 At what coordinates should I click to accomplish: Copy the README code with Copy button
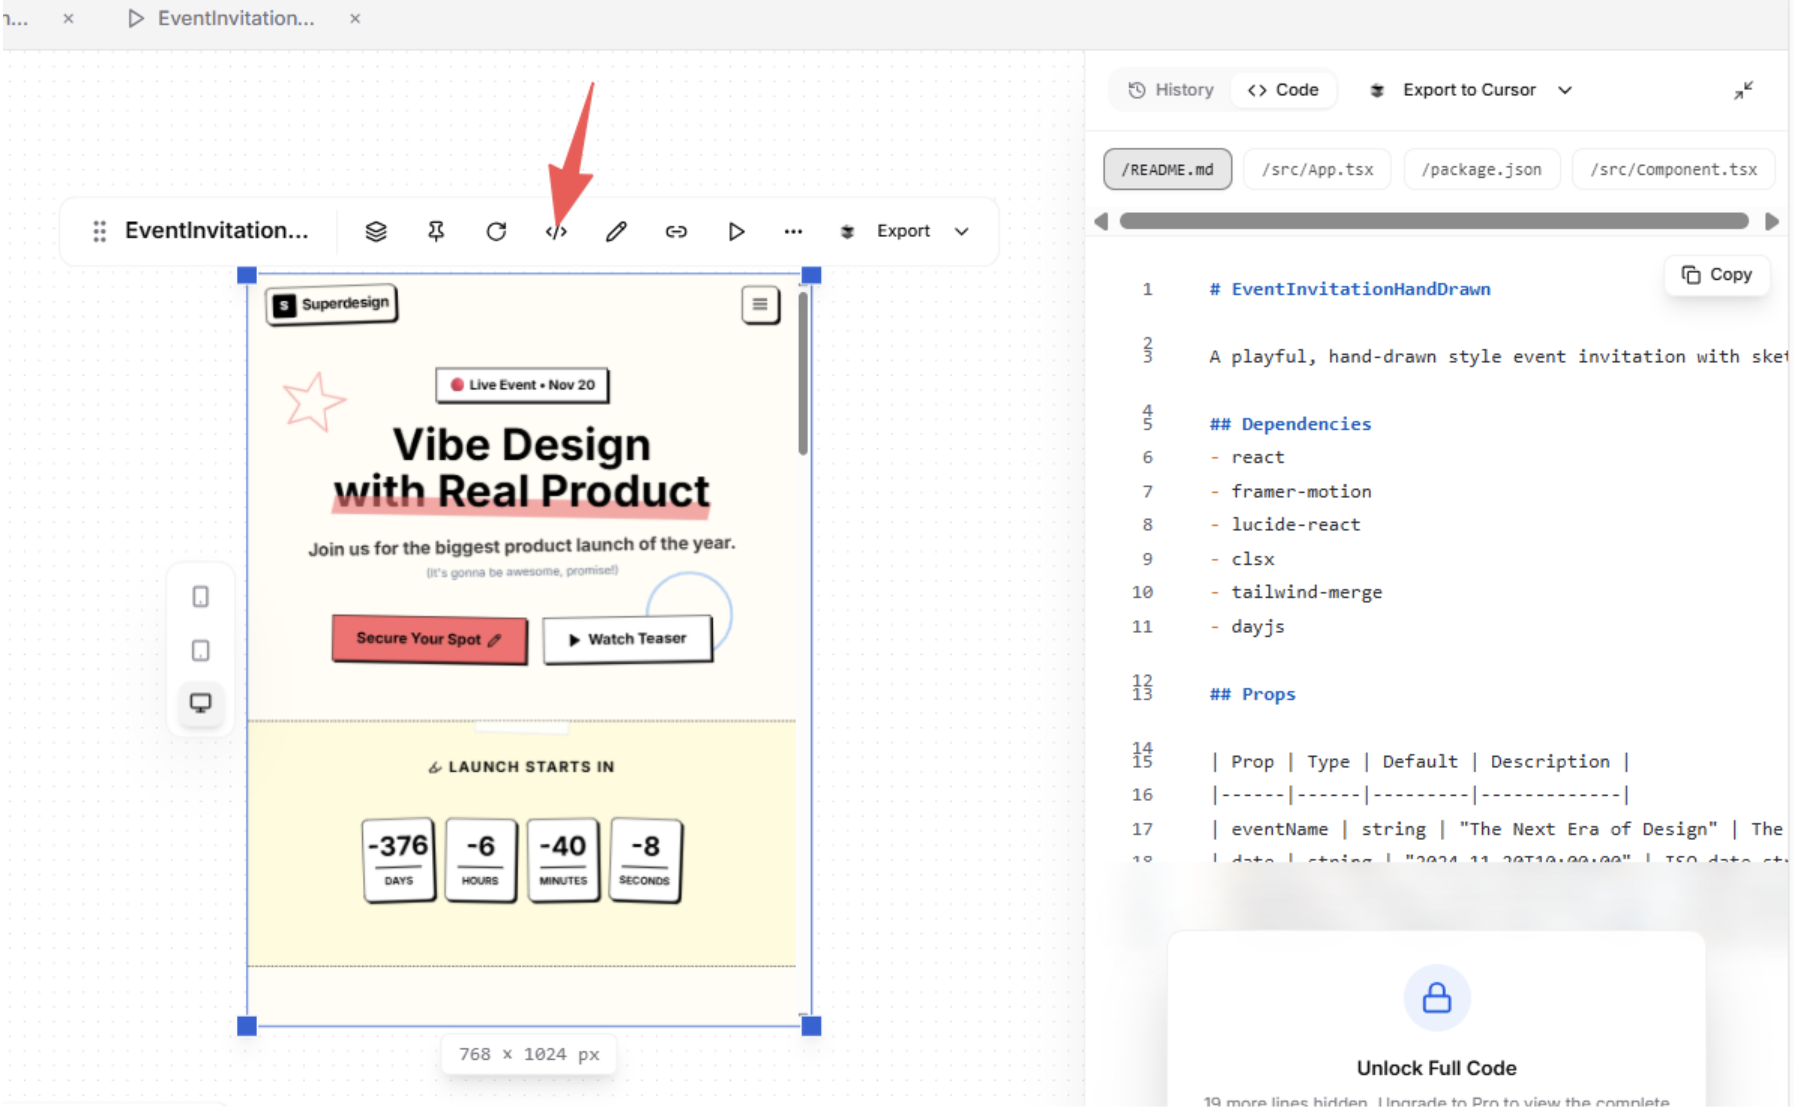tap(1717, 274)
